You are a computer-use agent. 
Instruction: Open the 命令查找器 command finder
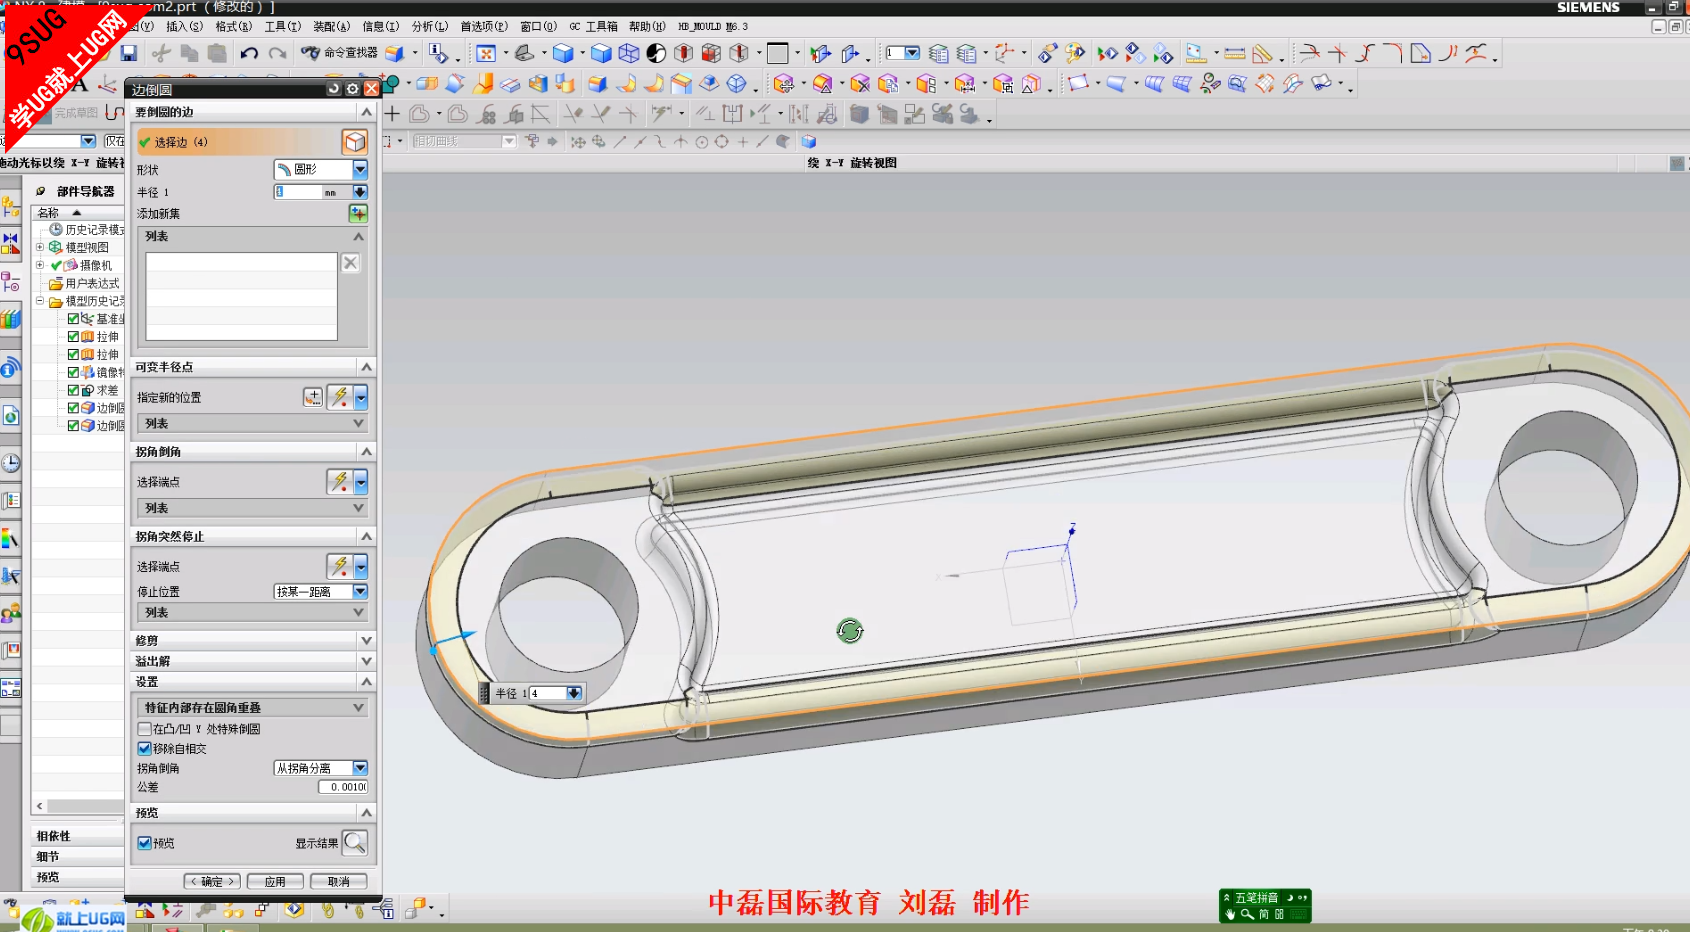pos(340,53)
